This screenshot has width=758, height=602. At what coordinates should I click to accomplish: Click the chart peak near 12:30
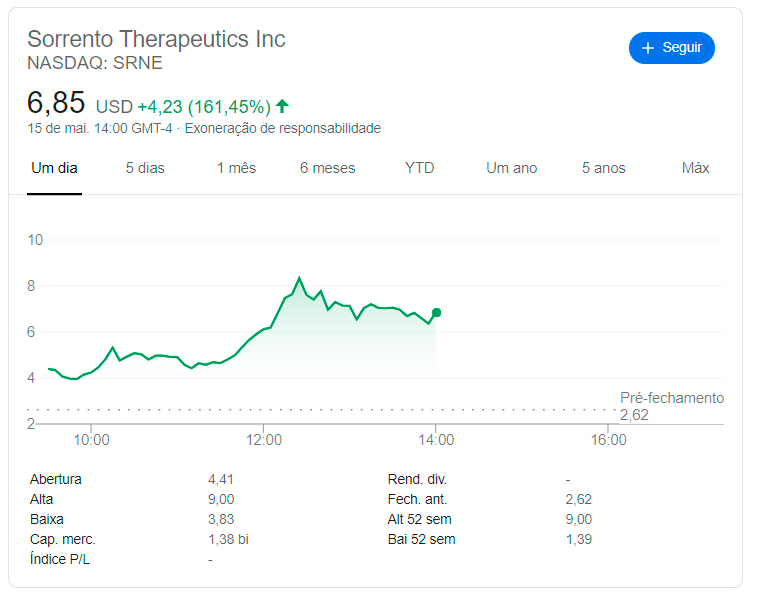pos(299,278)
